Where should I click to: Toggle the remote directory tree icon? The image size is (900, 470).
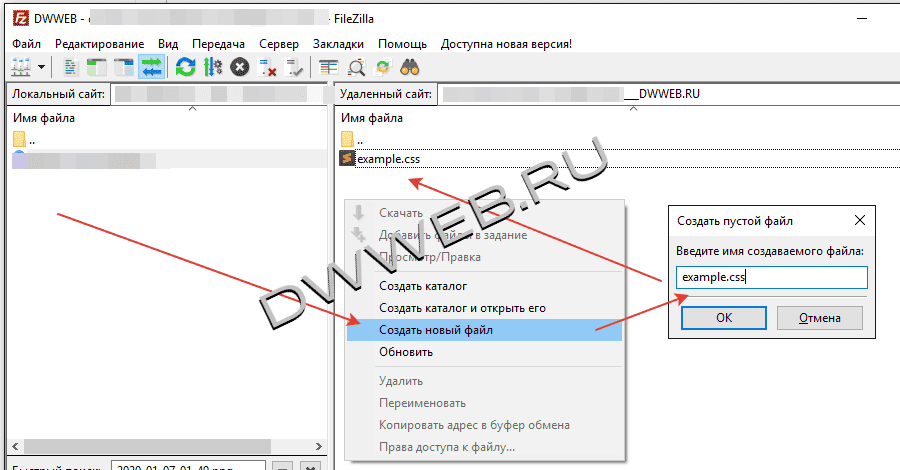tap(123, 67)
